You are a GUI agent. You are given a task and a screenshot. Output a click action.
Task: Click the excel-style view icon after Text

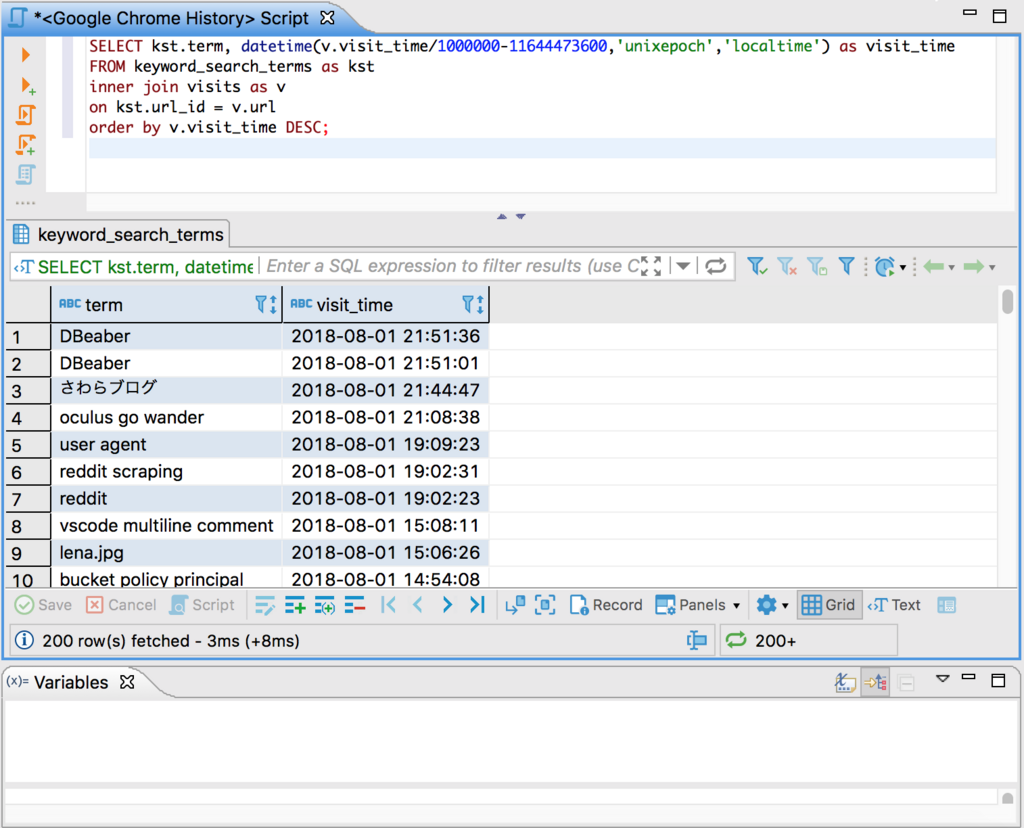pos(946,605)
